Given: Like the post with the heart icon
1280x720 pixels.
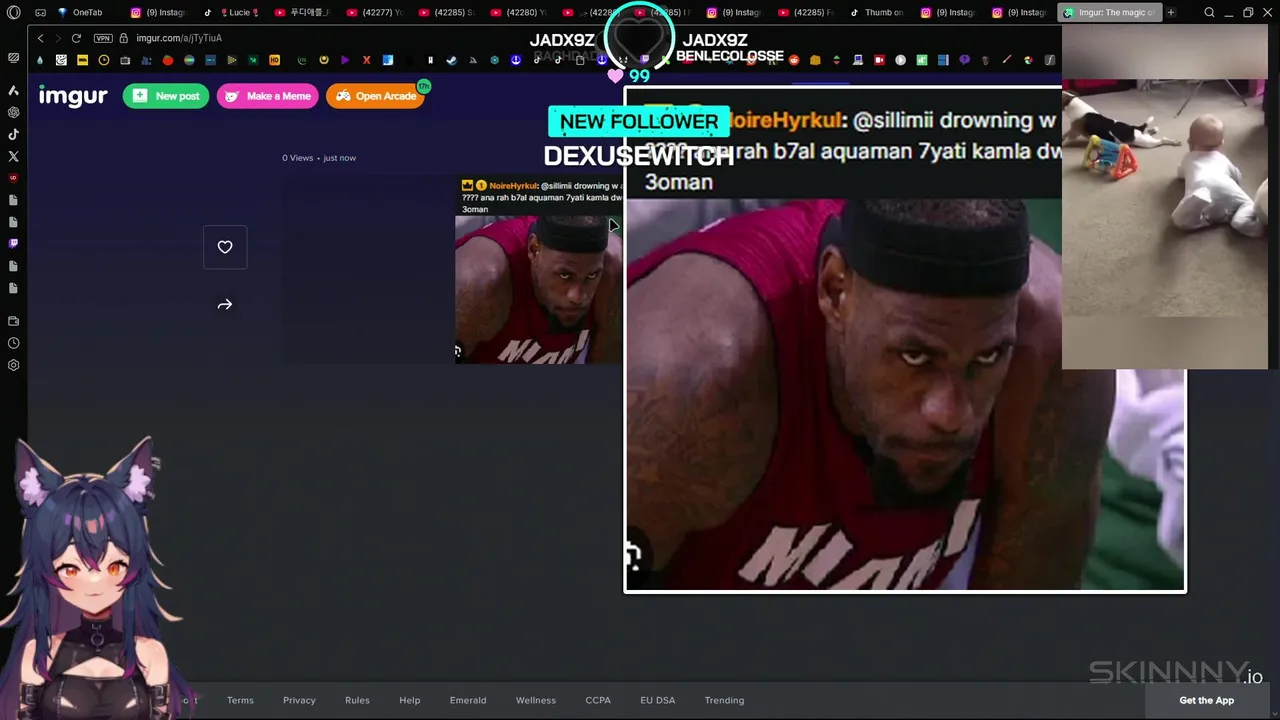Looking at the screenshot, I should (x=225, y=247).
